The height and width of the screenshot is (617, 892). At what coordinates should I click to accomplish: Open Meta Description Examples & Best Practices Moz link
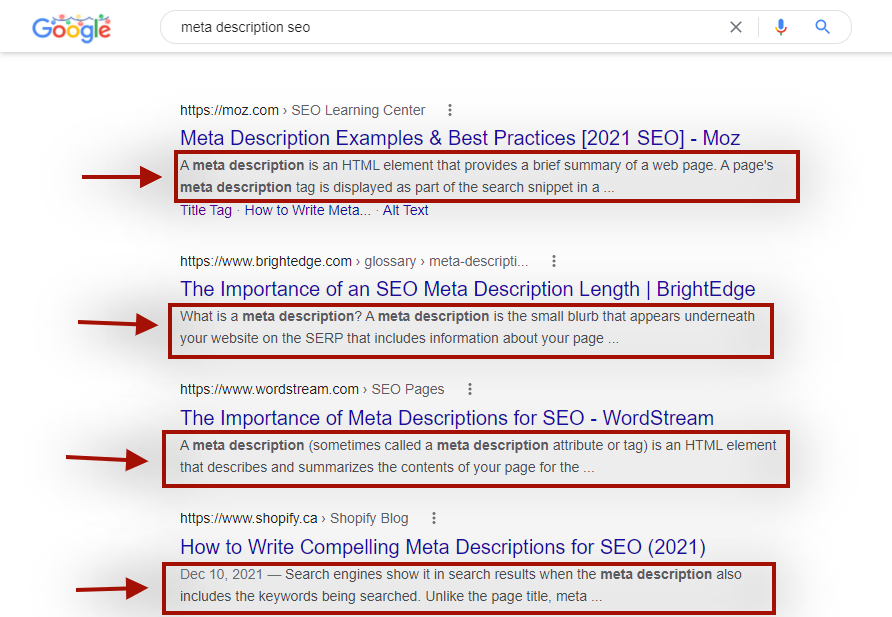460,138
